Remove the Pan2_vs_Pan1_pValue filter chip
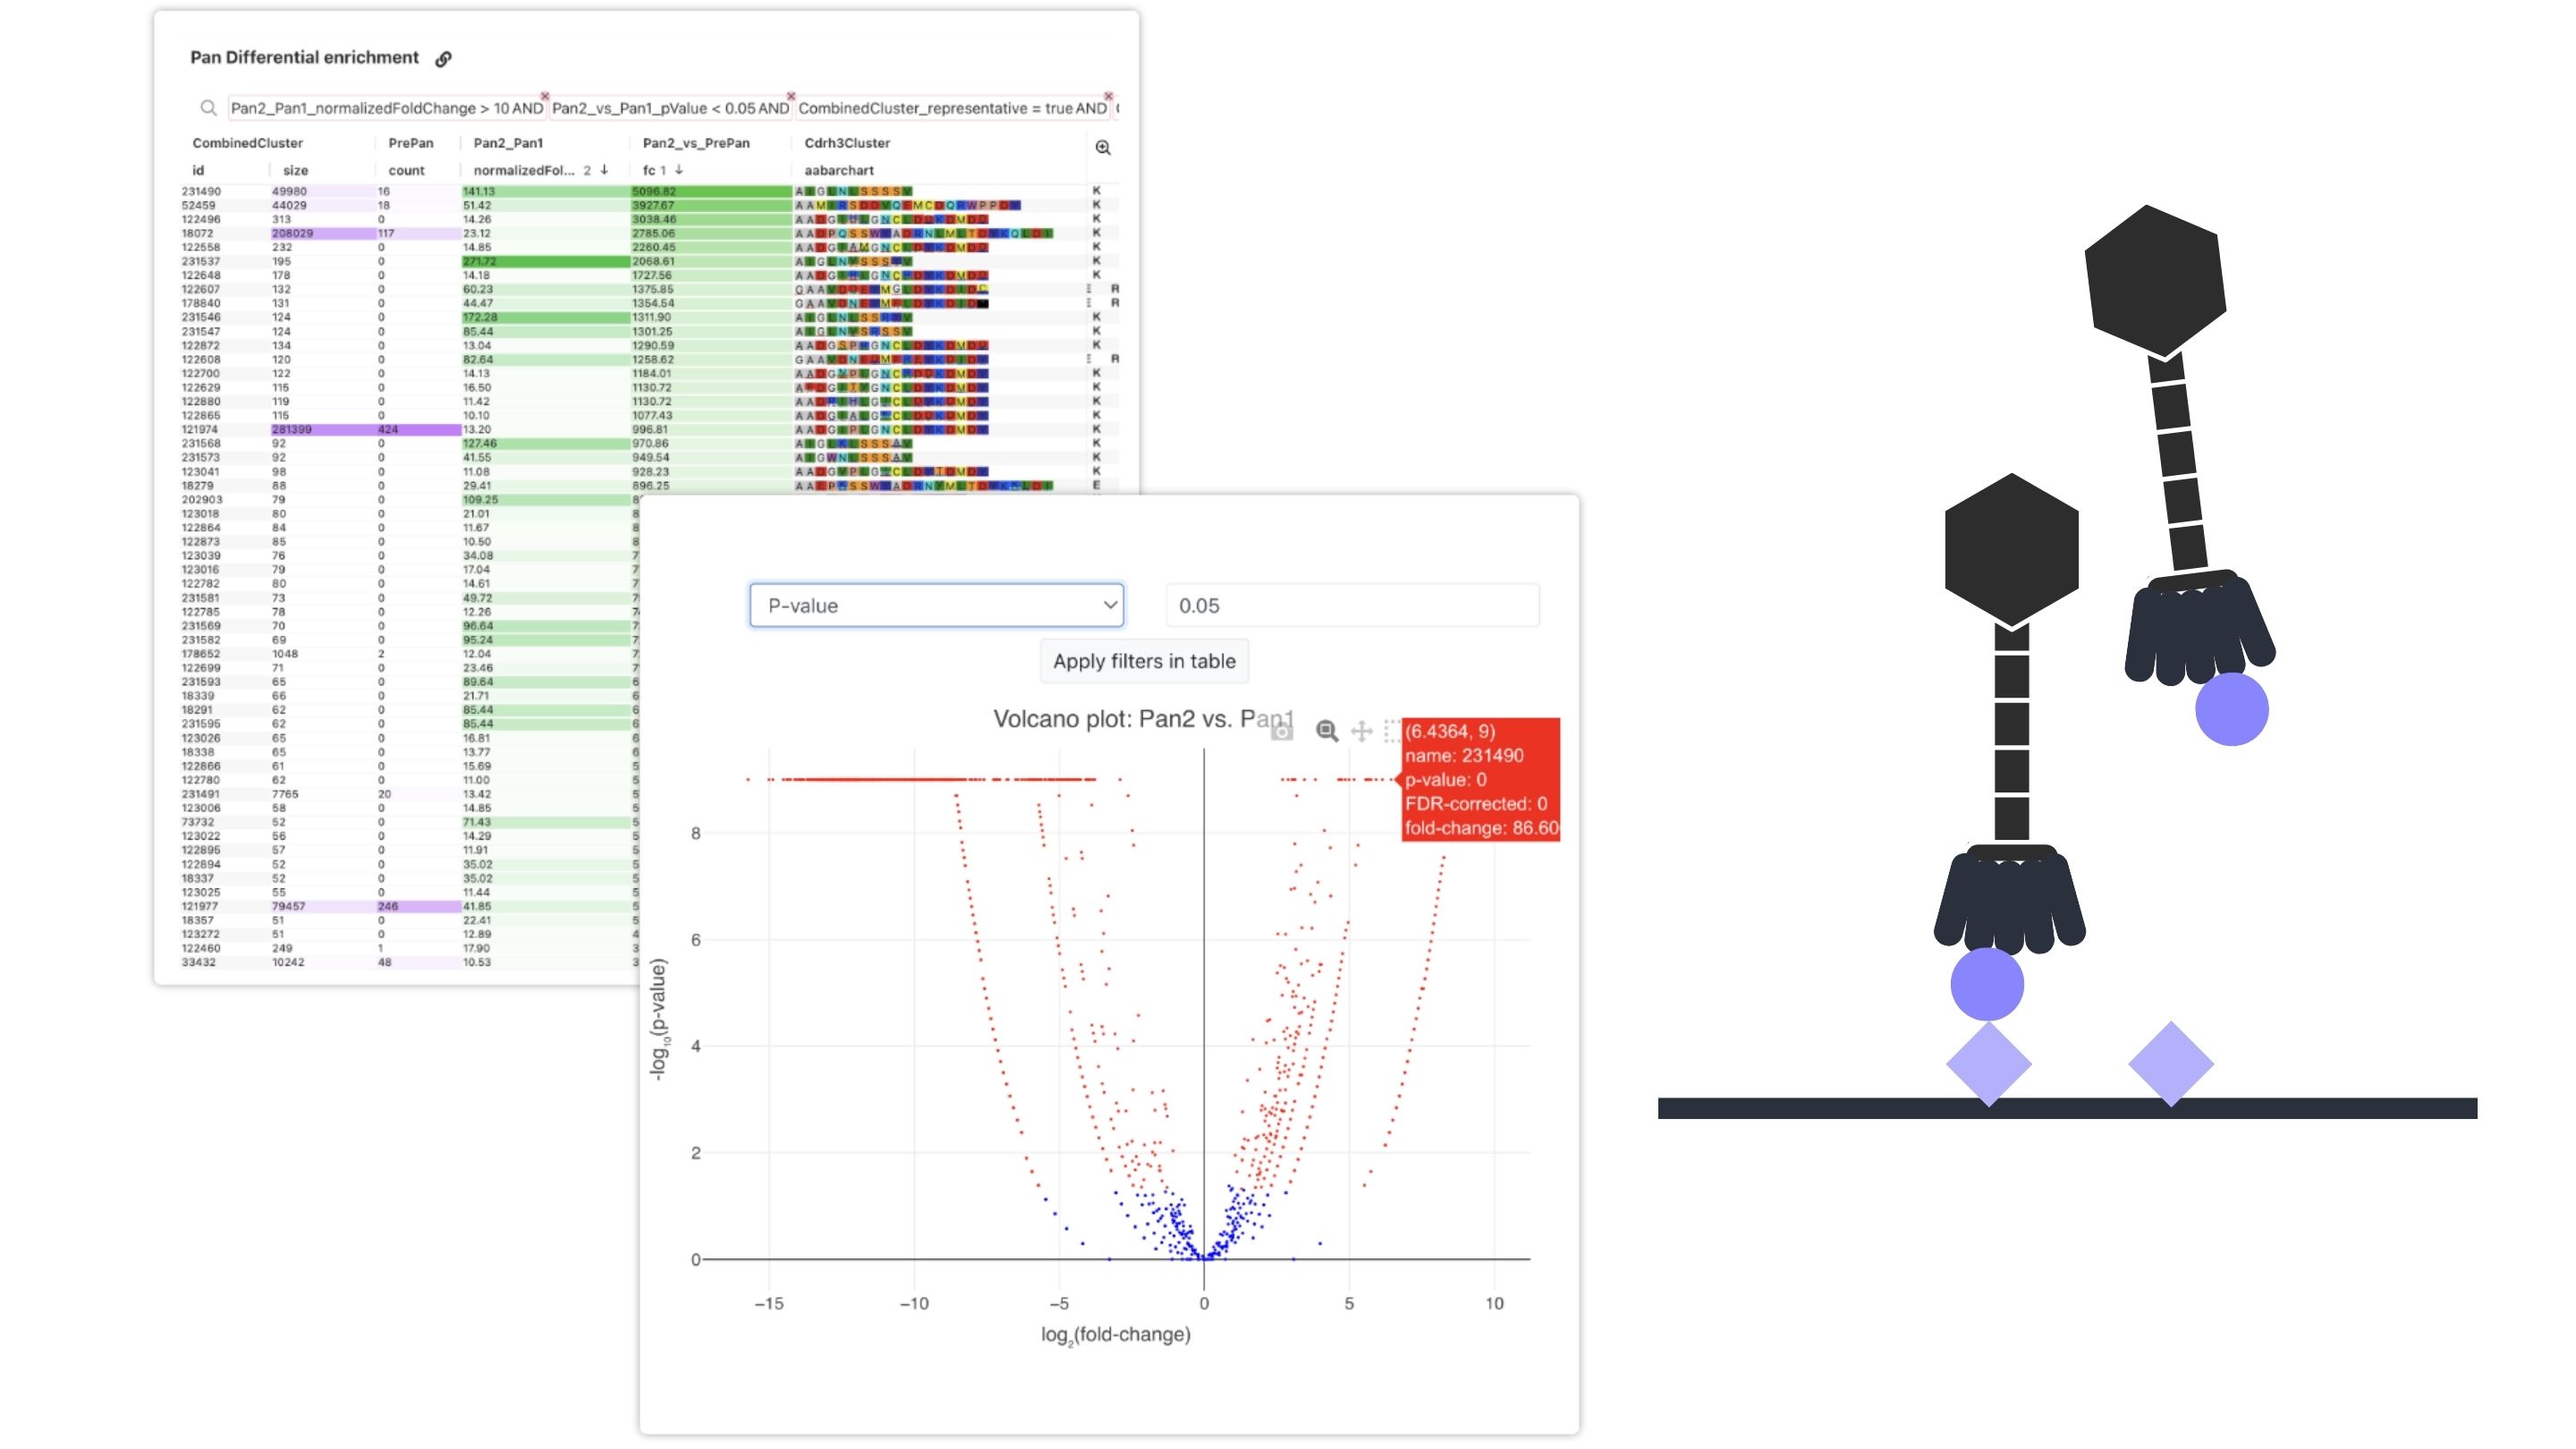Screen dimensions: 2576x1449 point(790,96)
